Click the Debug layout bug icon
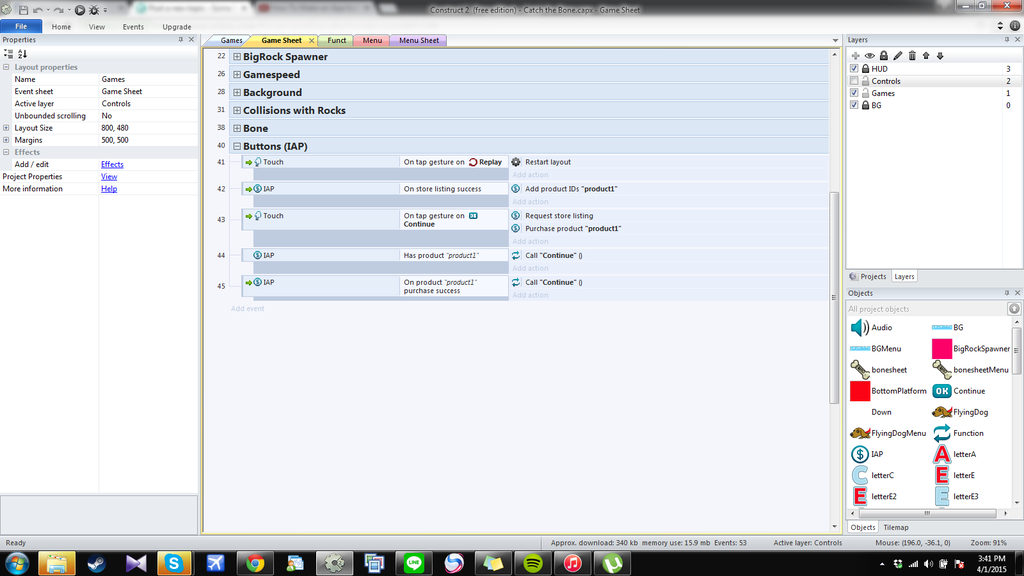1024x576 pixels. tap(94, 10)
